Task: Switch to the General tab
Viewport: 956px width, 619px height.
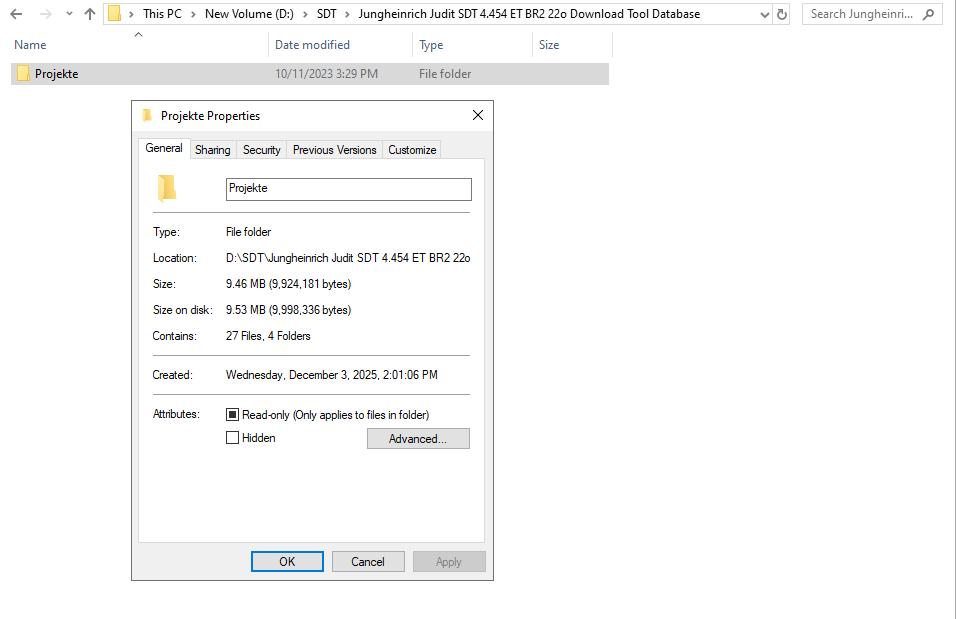Action: (x=163, y=148)
